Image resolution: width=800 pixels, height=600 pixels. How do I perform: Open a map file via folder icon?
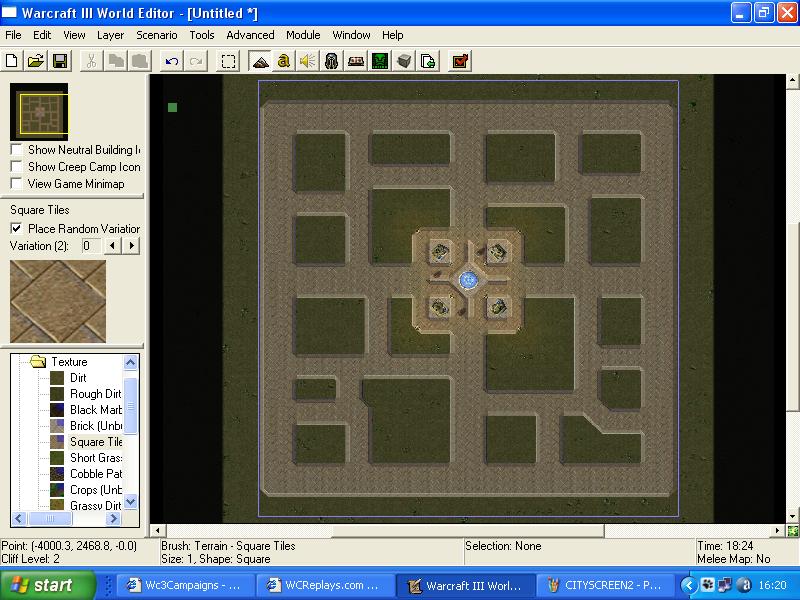click(35, 61)
